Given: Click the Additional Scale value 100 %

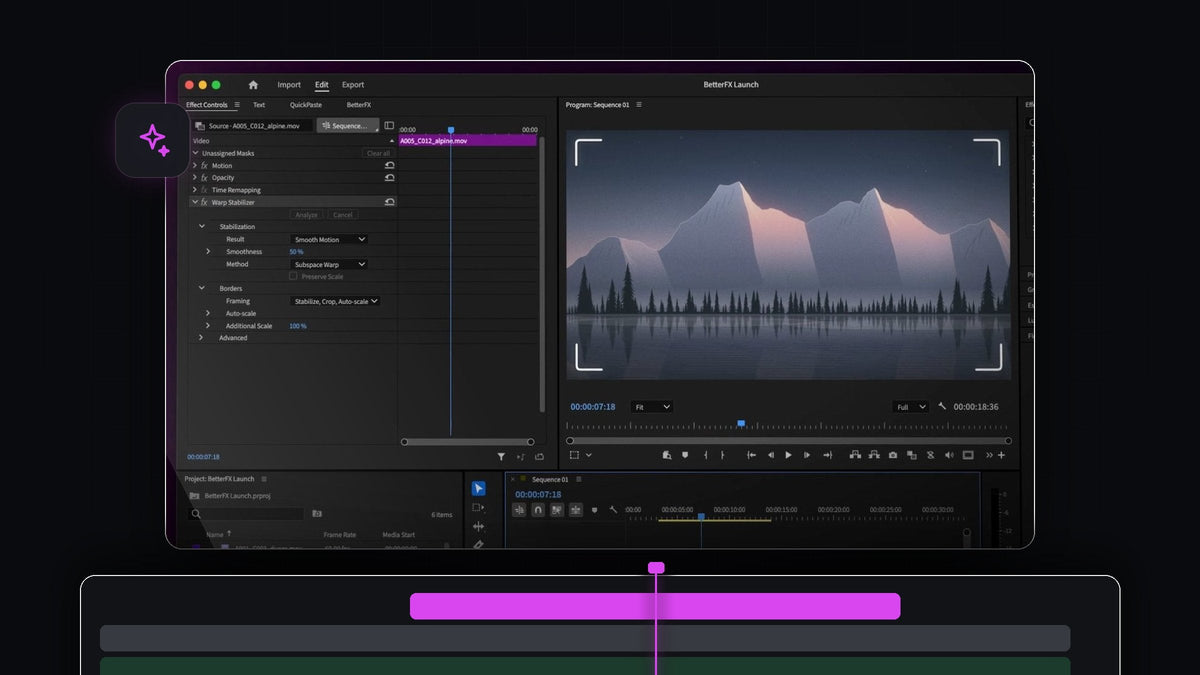Looking at the screenshot, I should pyautogui.click(x=298, y=326).
